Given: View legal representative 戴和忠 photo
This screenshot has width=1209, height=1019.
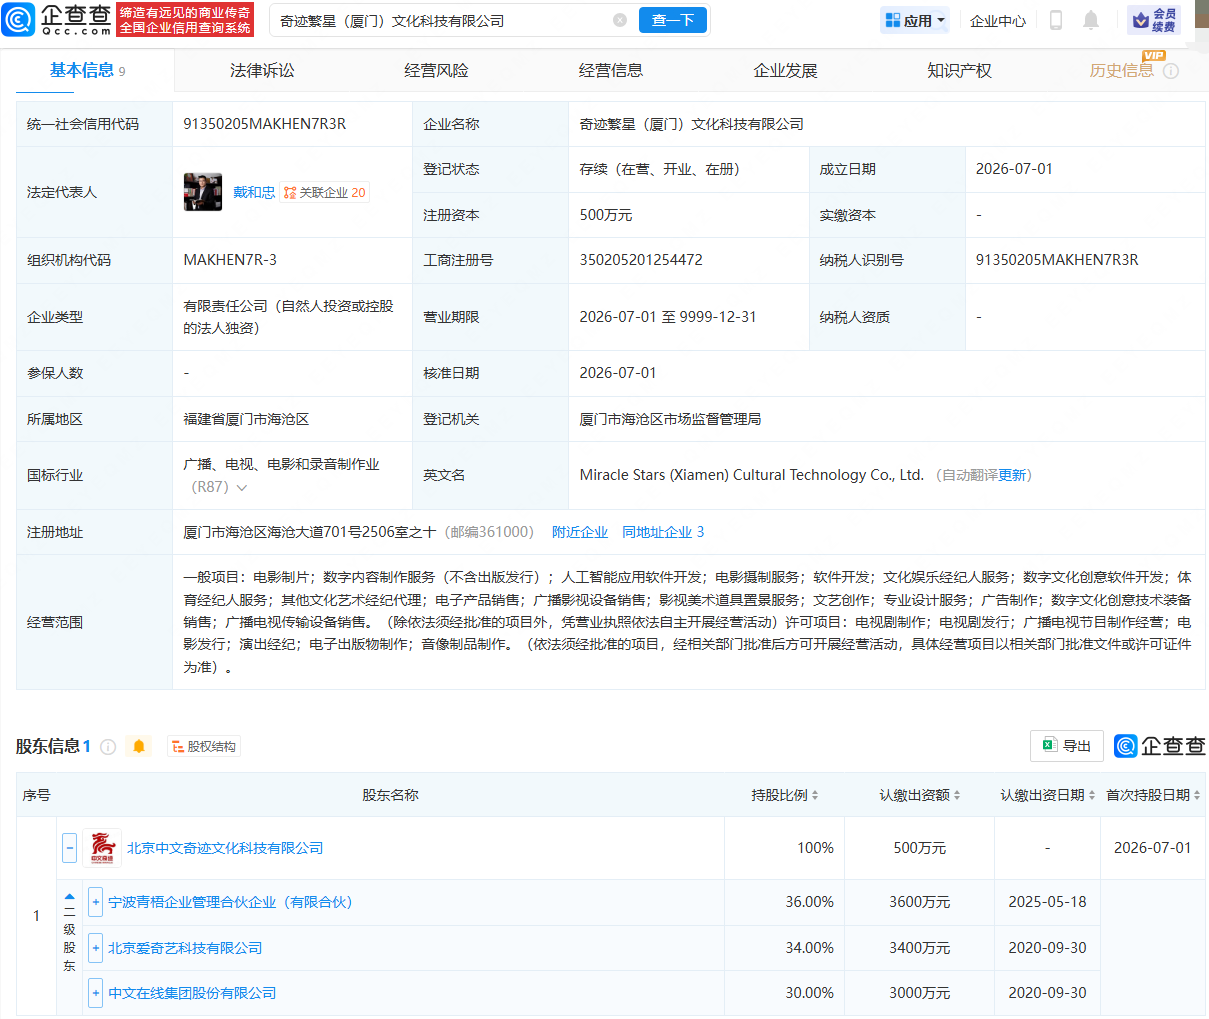Looking at the screenshot, I should click(203, 192).
